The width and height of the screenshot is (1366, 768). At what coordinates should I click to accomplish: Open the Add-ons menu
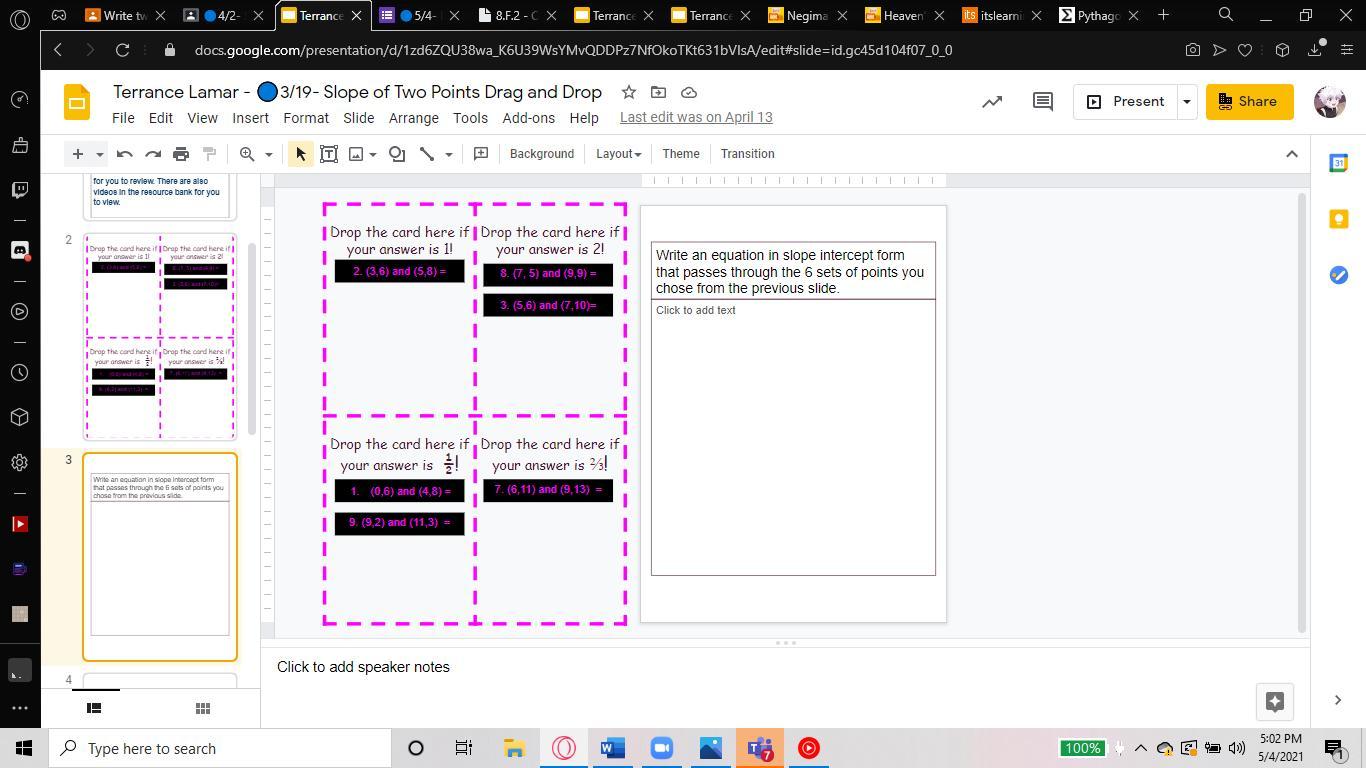tap(529, 117)
